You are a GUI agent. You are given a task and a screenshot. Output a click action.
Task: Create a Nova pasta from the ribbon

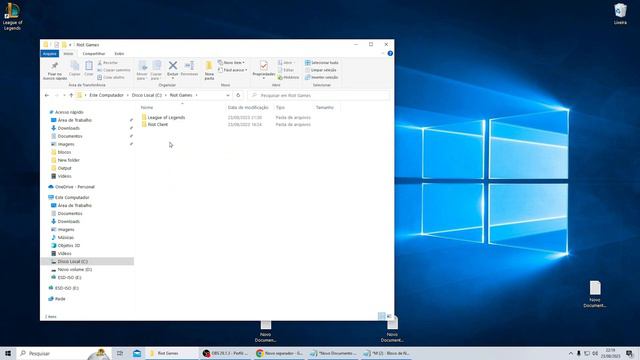click(209, 70)
